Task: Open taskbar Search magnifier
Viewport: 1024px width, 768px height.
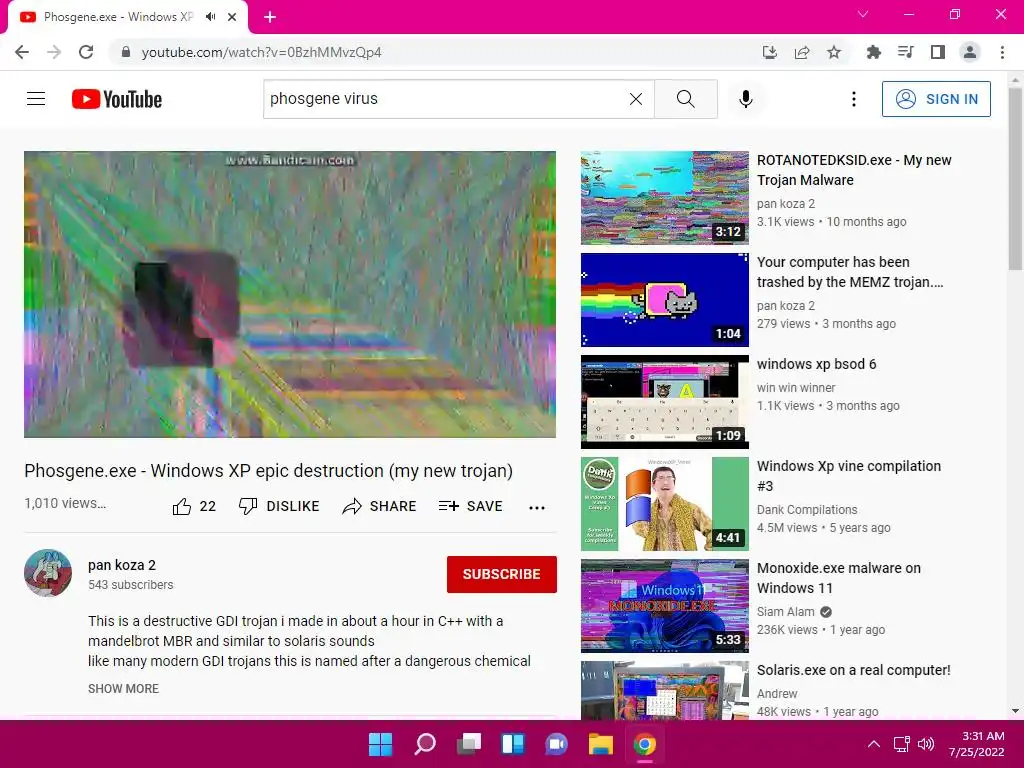Action: coord(424,744)
